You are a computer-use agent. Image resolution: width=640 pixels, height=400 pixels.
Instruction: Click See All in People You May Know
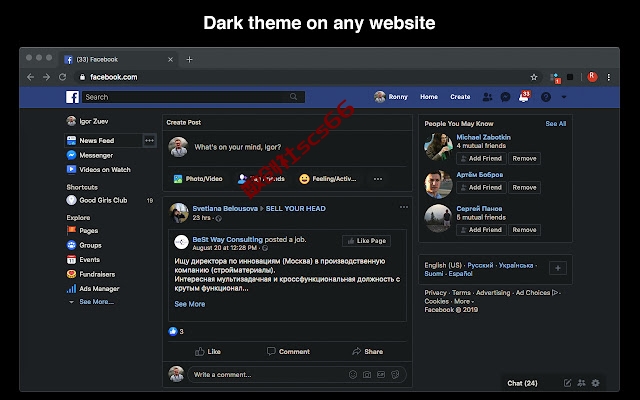(556, 124)
